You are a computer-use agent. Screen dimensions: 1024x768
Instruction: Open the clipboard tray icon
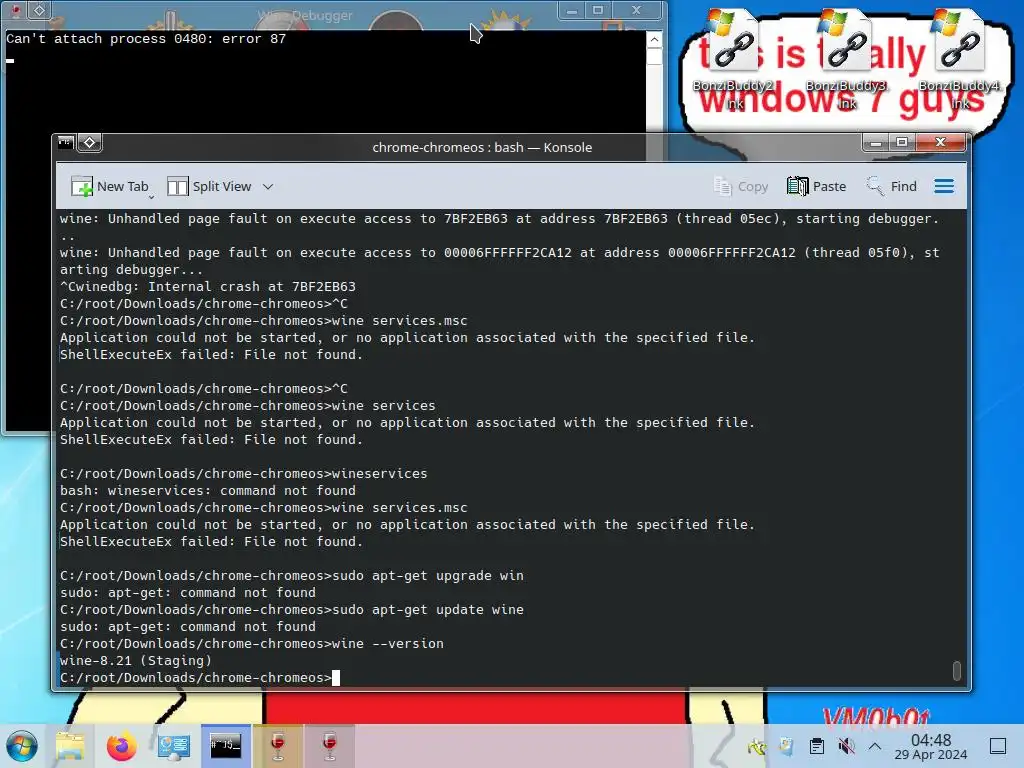click(x=816, y=746)
